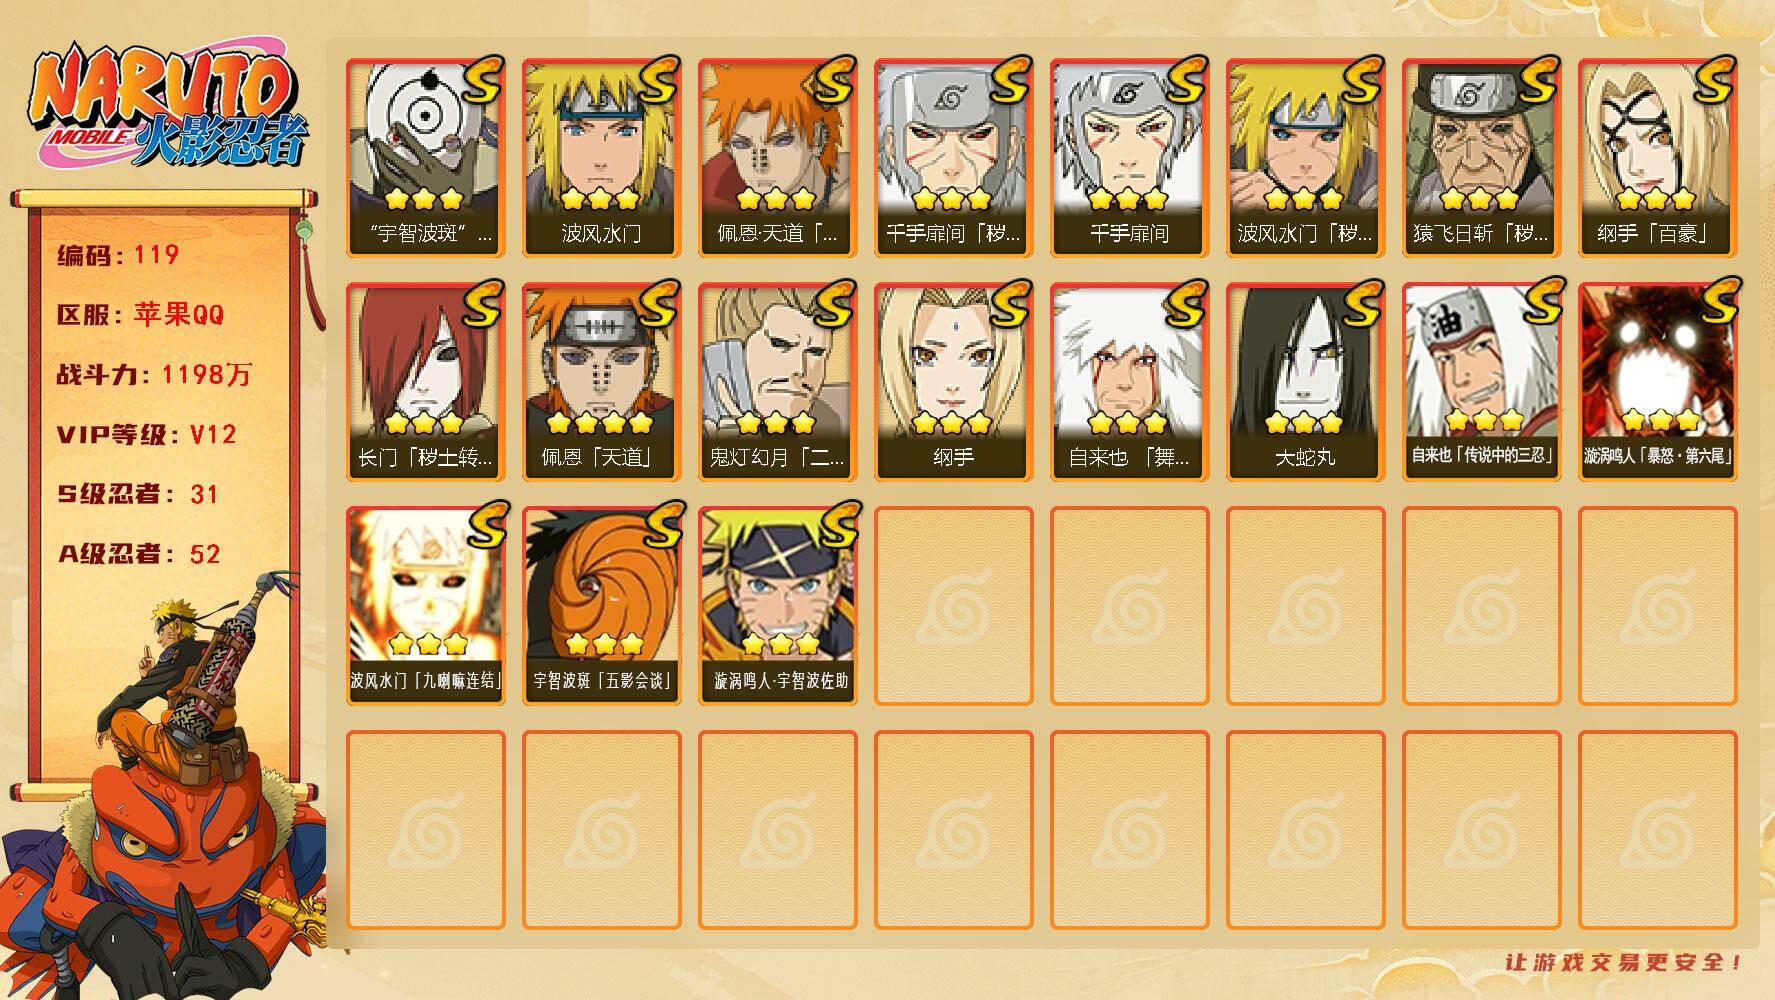Screen dimensions: 1775x1000
Task: Click the 纲手「百豪」 ninja portrait
Action: click(x=1657, y=158)
